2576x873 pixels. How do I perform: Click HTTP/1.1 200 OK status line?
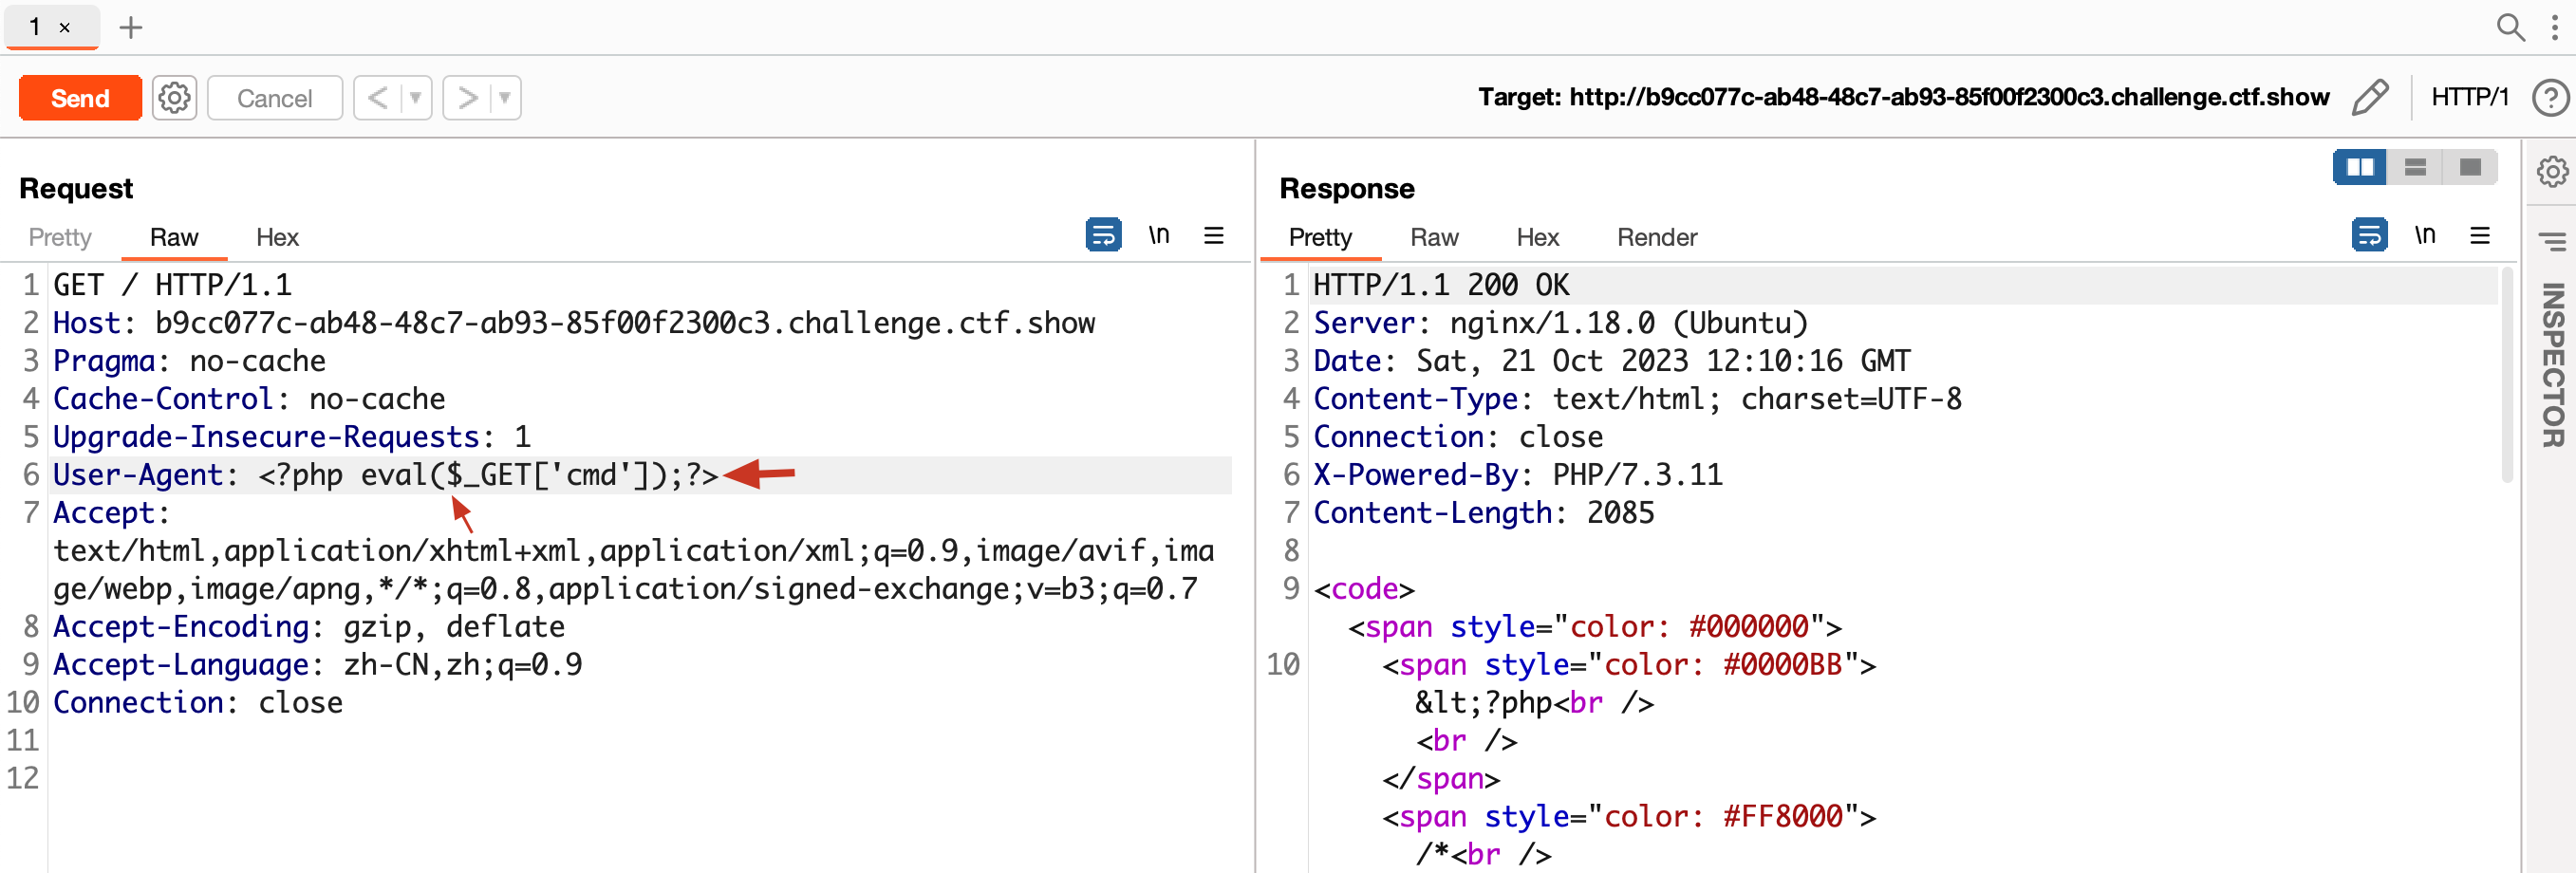point(1441,285)
